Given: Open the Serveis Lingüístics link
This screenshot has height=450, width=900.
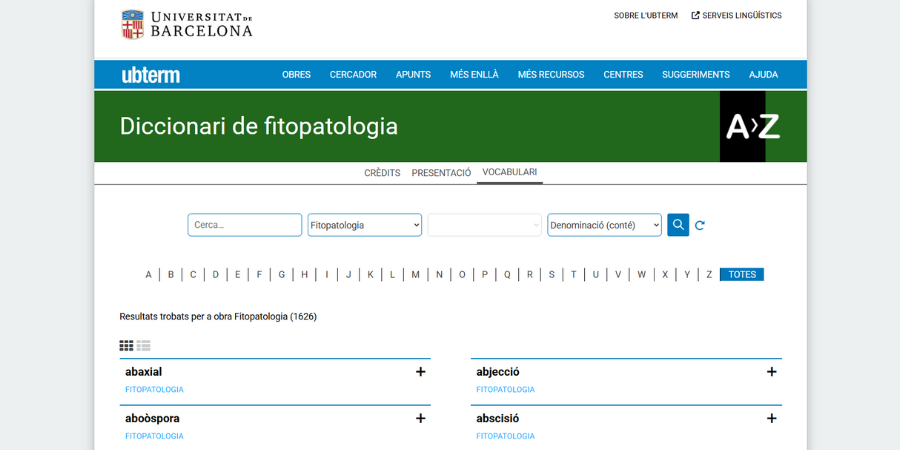Looking at the screenshot, I should point(737,16).
